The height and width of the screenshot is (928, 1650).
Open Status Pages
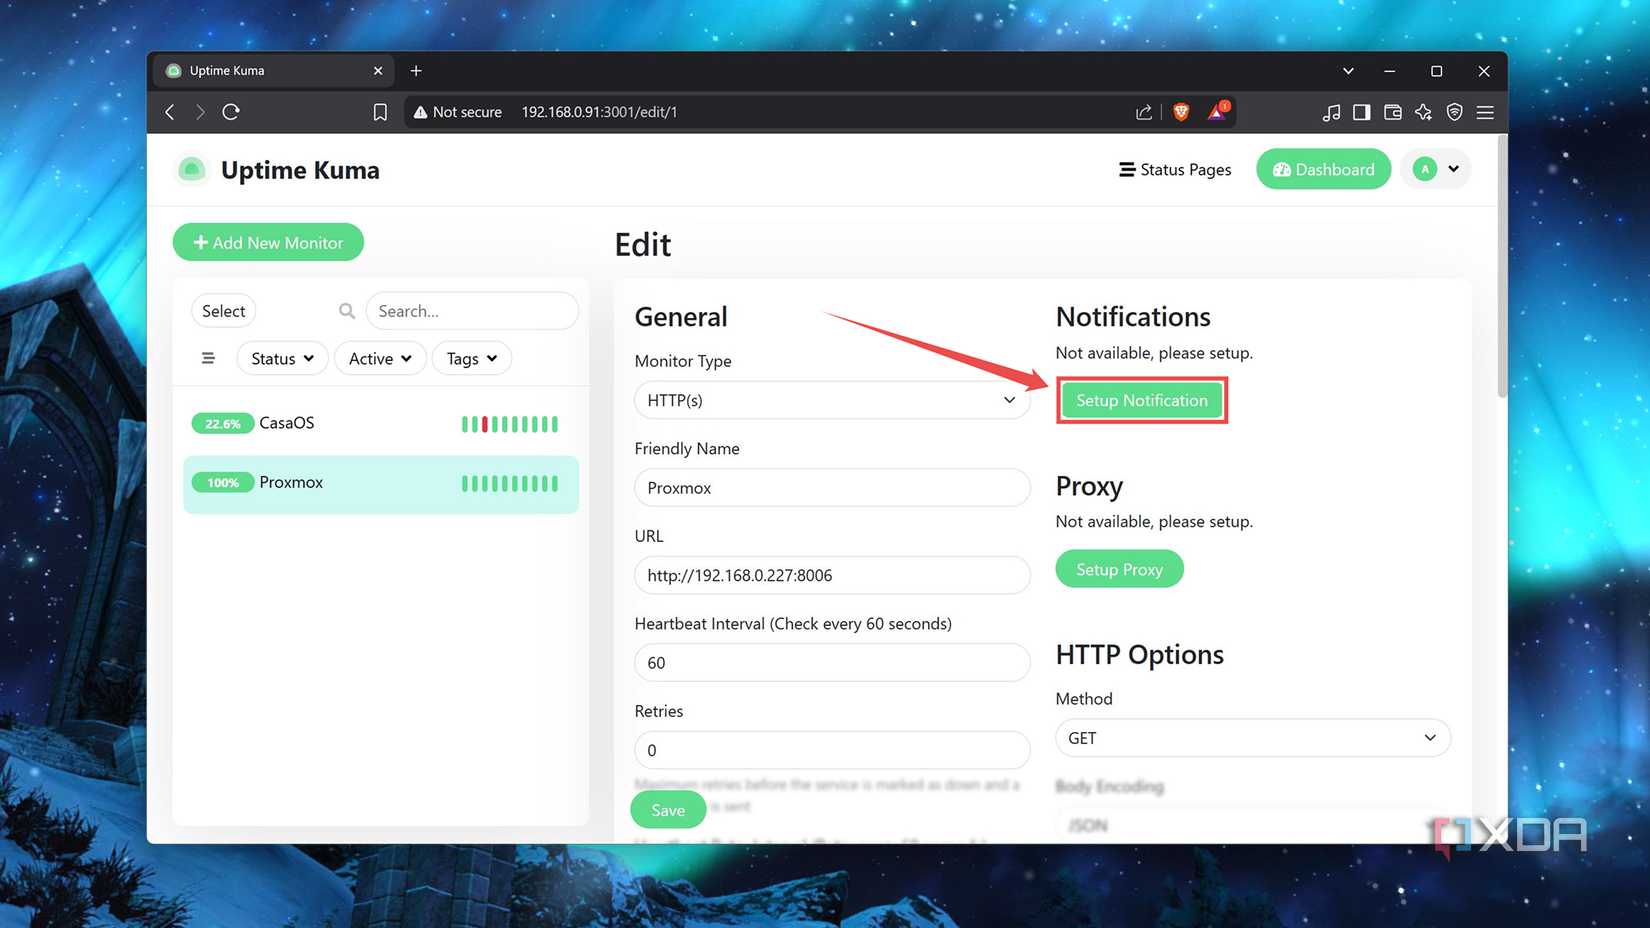1175,169
